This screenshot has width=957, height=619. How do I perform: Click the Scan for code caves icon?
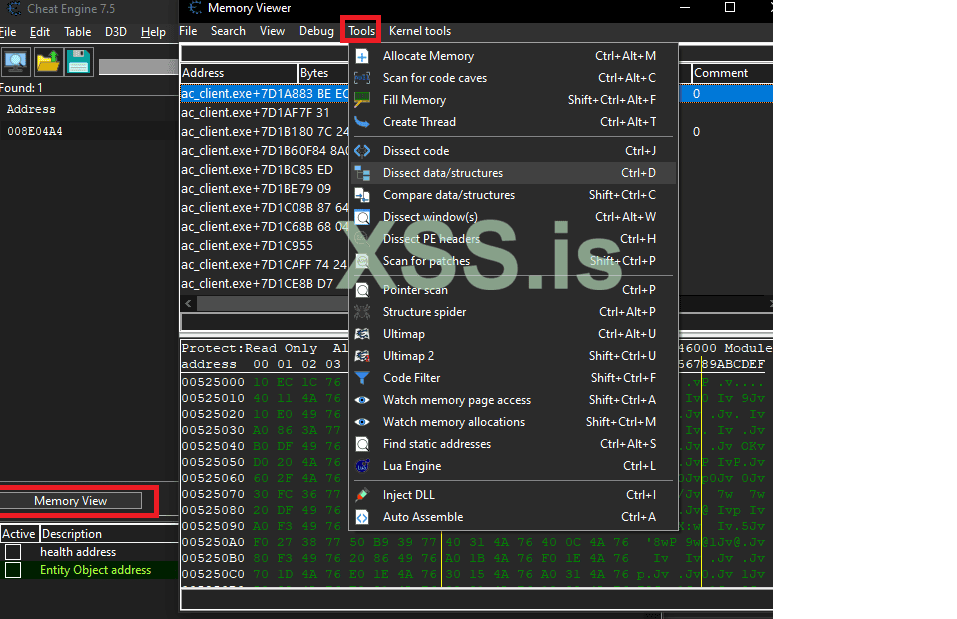[x=362, y=78]
